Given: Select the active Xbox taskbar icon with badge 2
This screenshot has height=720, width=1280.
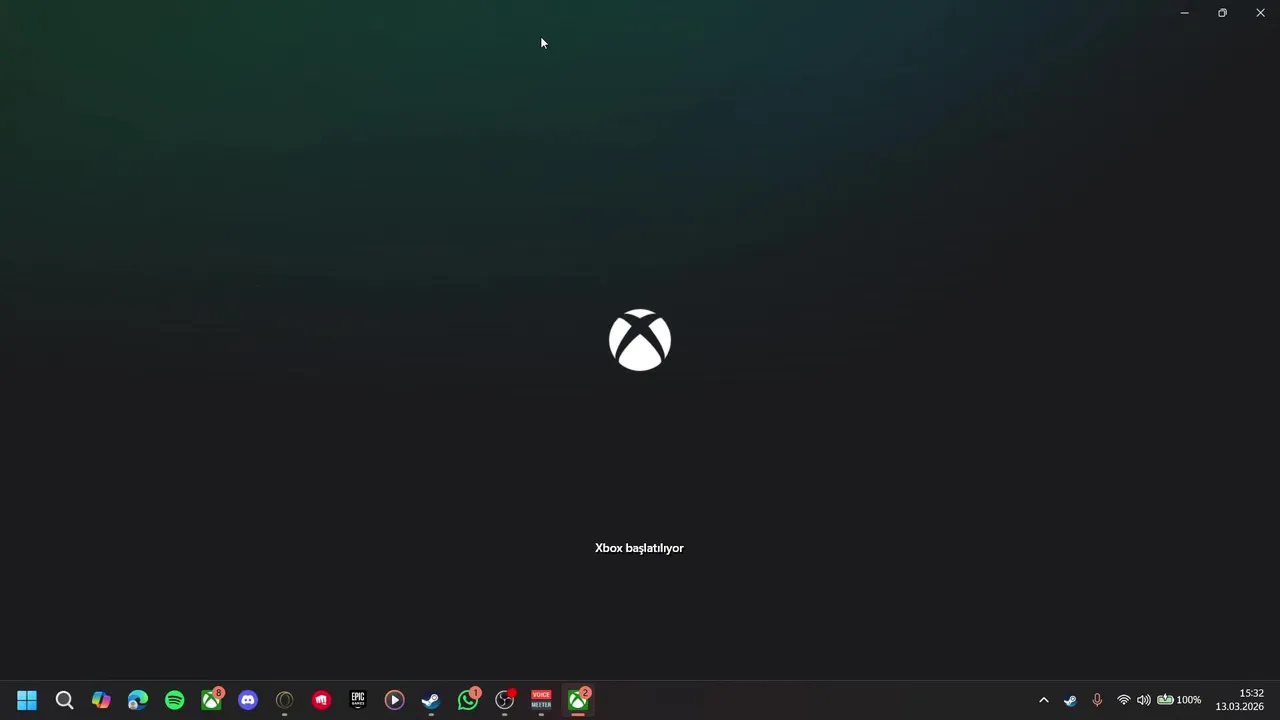Looking at the screenshot, I should coord(578,700).
